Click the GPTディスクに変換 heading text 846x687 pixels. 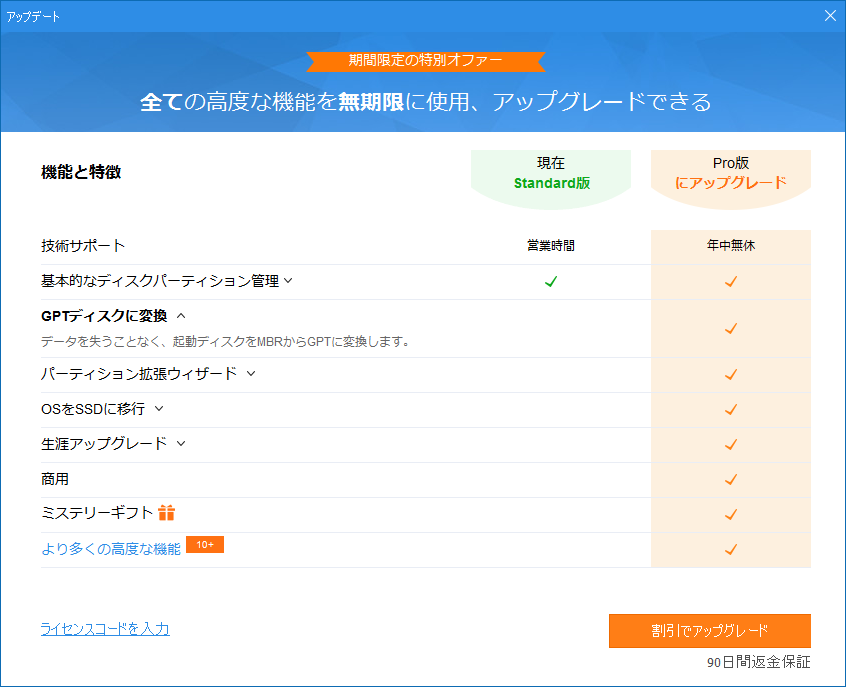104,316
